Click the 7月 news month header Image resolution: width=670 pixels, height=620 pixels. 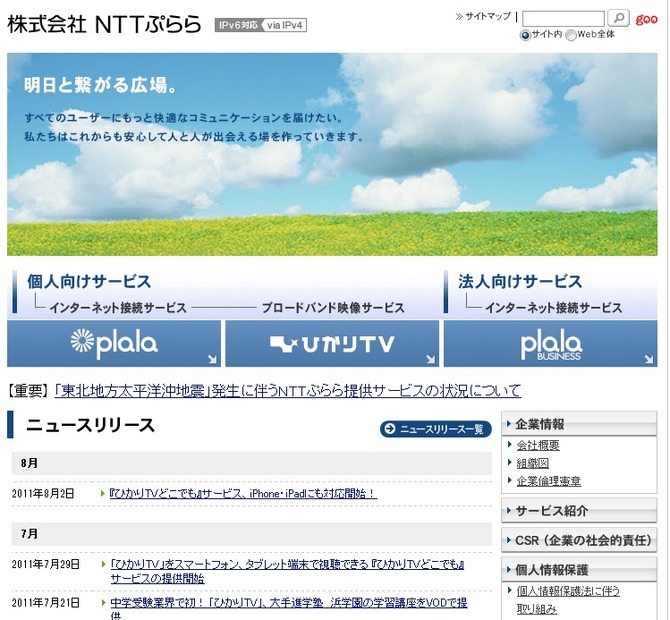click(252, 534)
